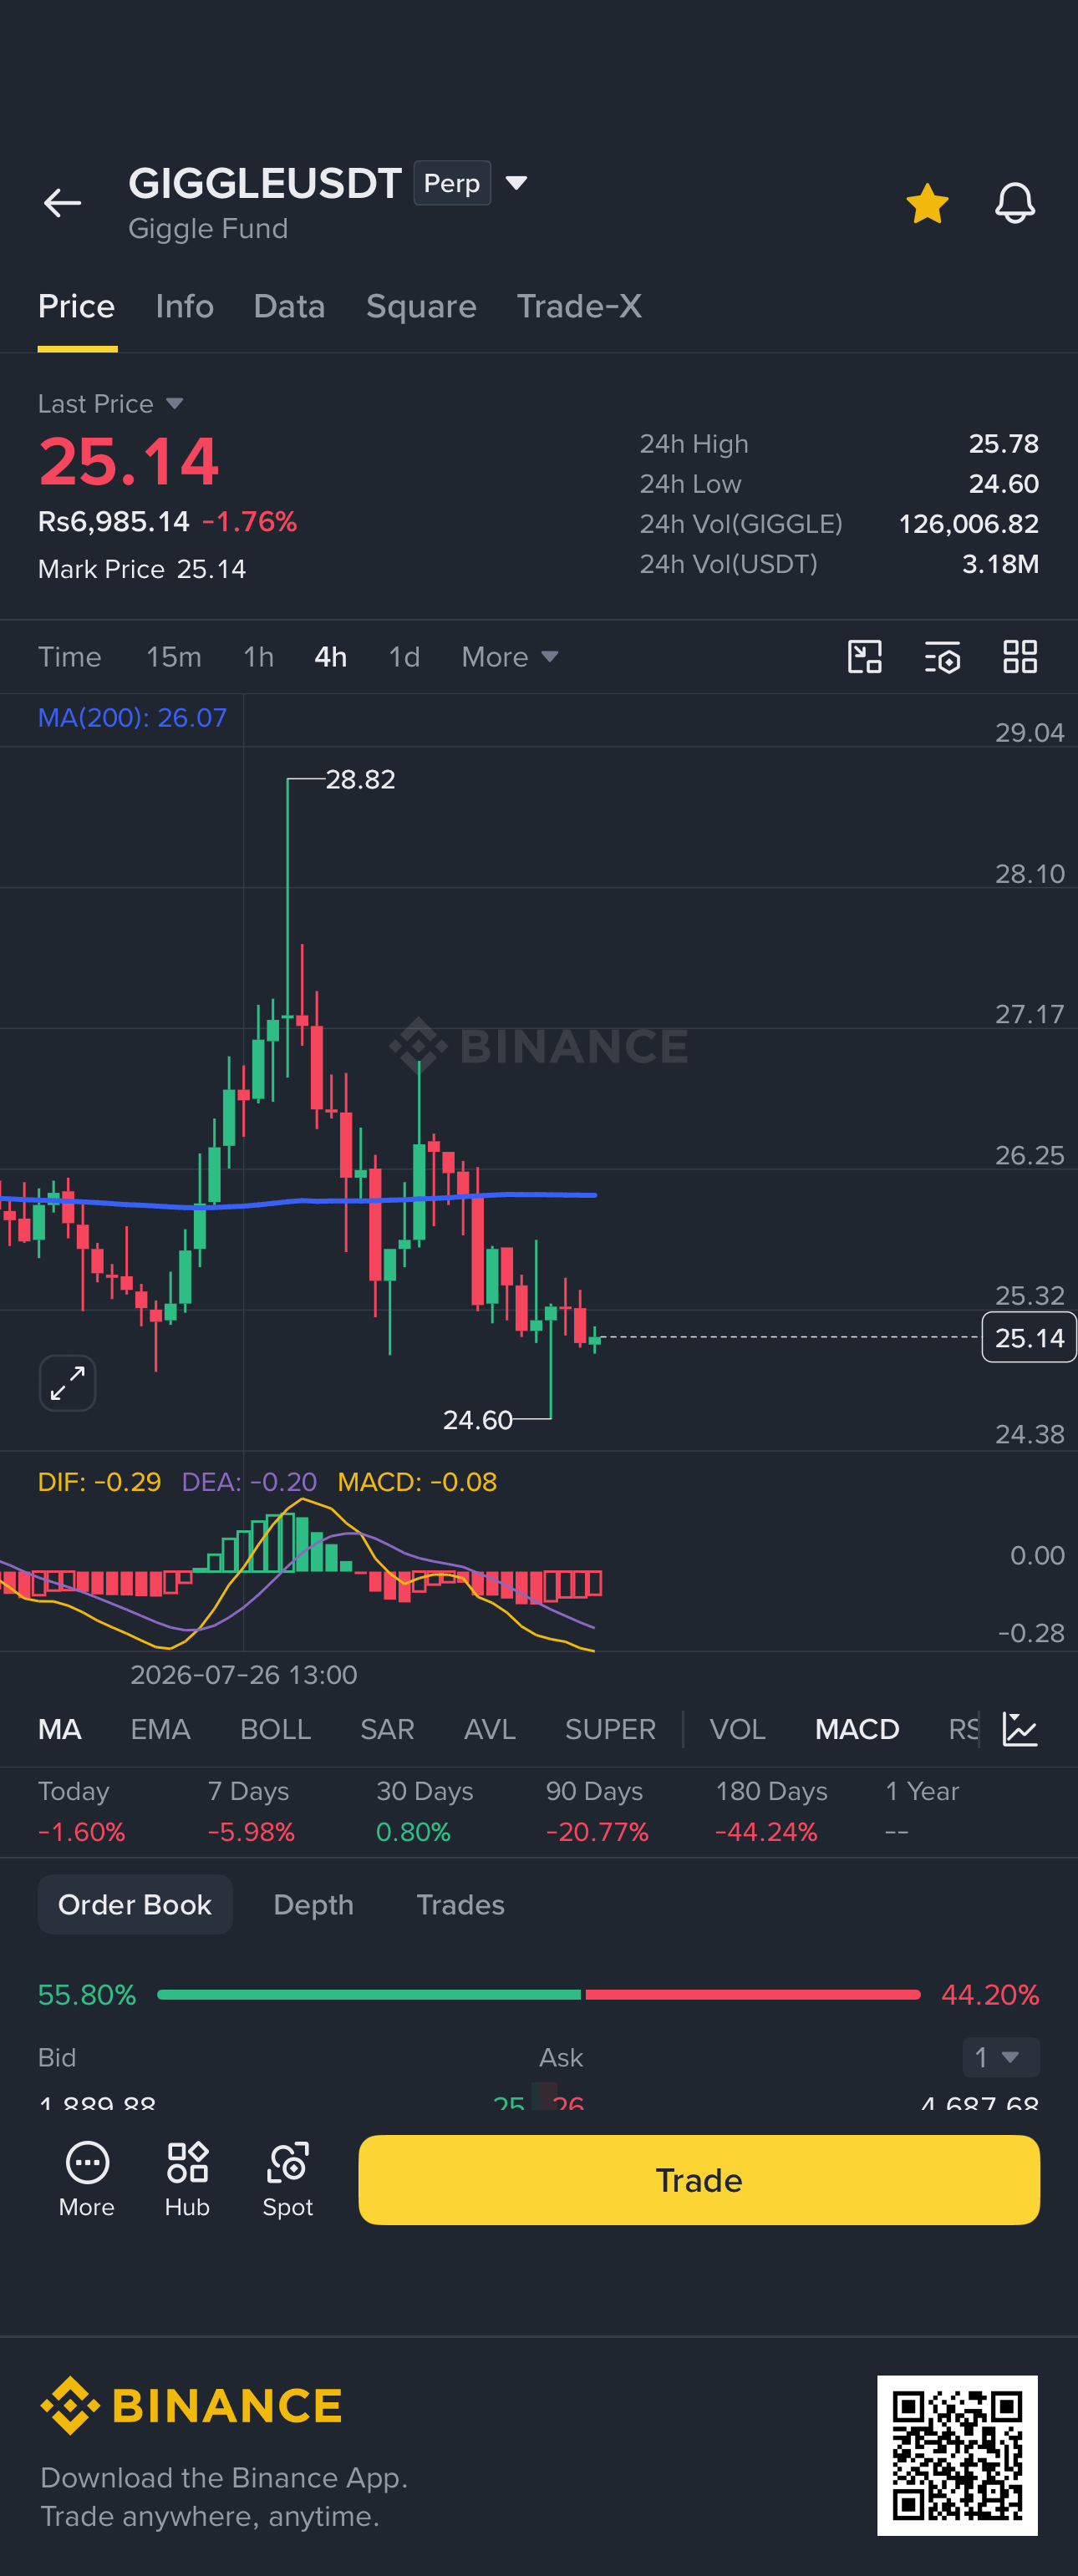Select the Time chart interval
This screenshot has height=2576, width=1078.
click(x=69, y=657)
